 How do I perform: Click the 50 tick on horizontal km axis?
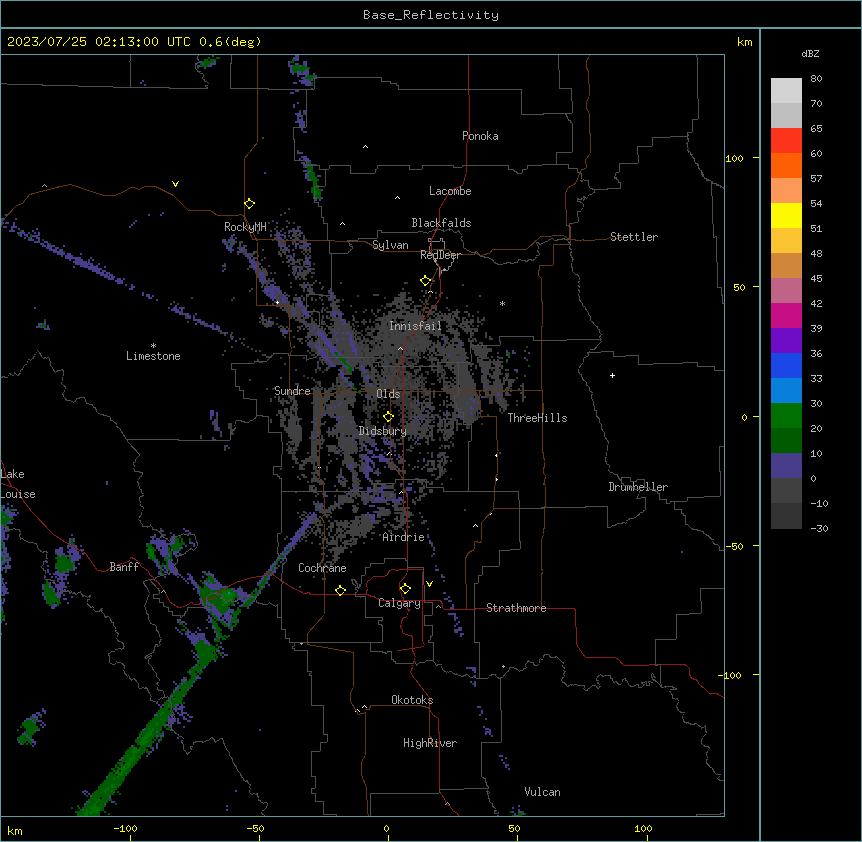[514, 828]
